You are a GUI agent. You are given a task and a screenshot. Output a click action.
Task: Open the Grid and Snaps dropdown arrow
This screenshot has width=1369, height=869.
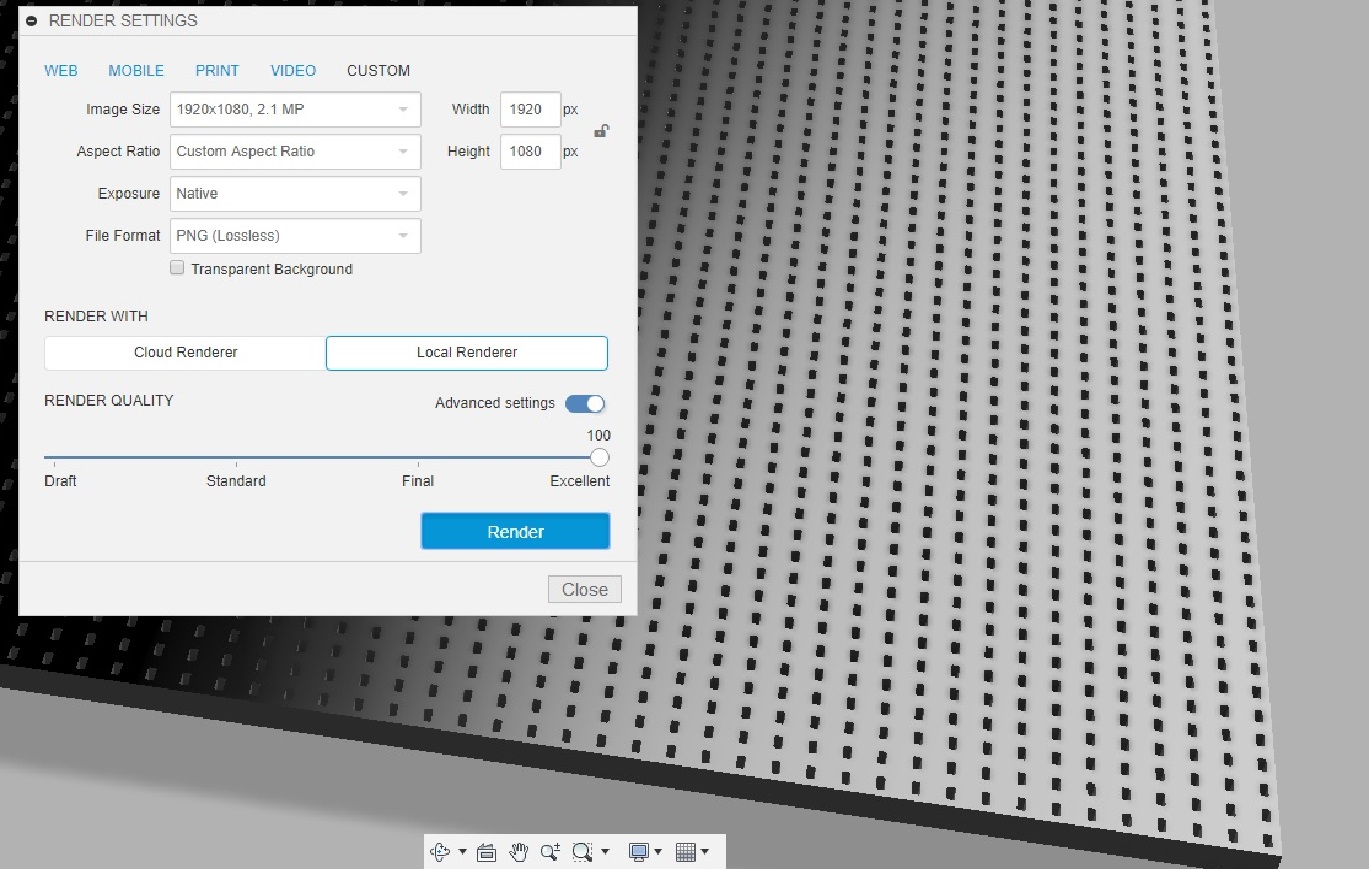tap(705, 852)
